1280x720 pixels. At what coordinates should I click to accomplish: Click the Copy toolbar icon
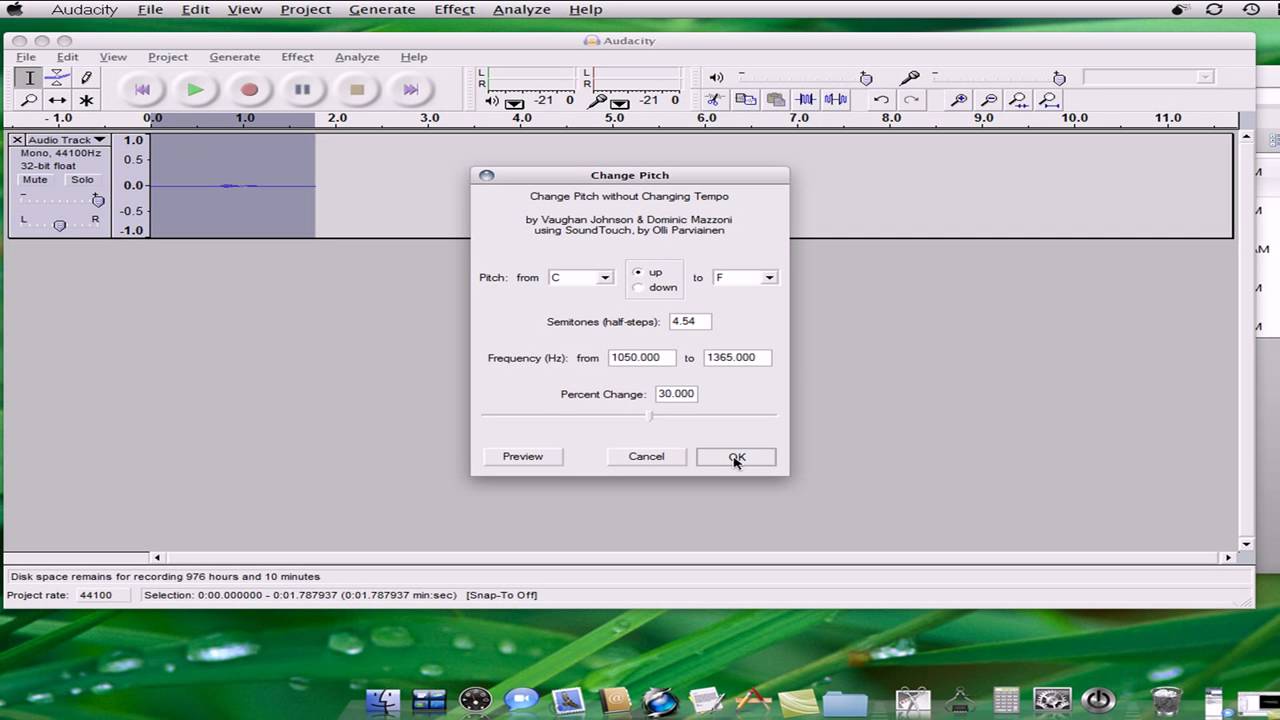tap(745, 99)
